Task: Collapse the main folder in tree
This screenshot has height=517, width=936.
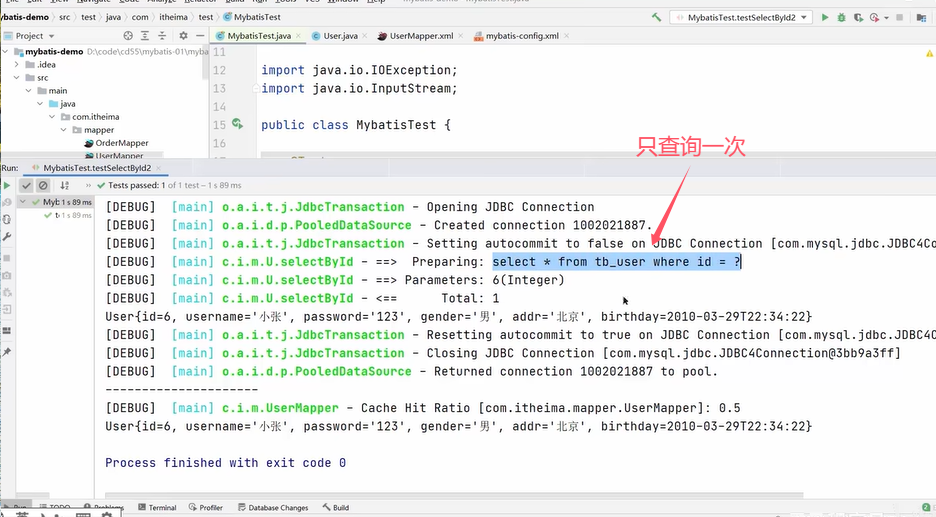Action: point(29,91)
